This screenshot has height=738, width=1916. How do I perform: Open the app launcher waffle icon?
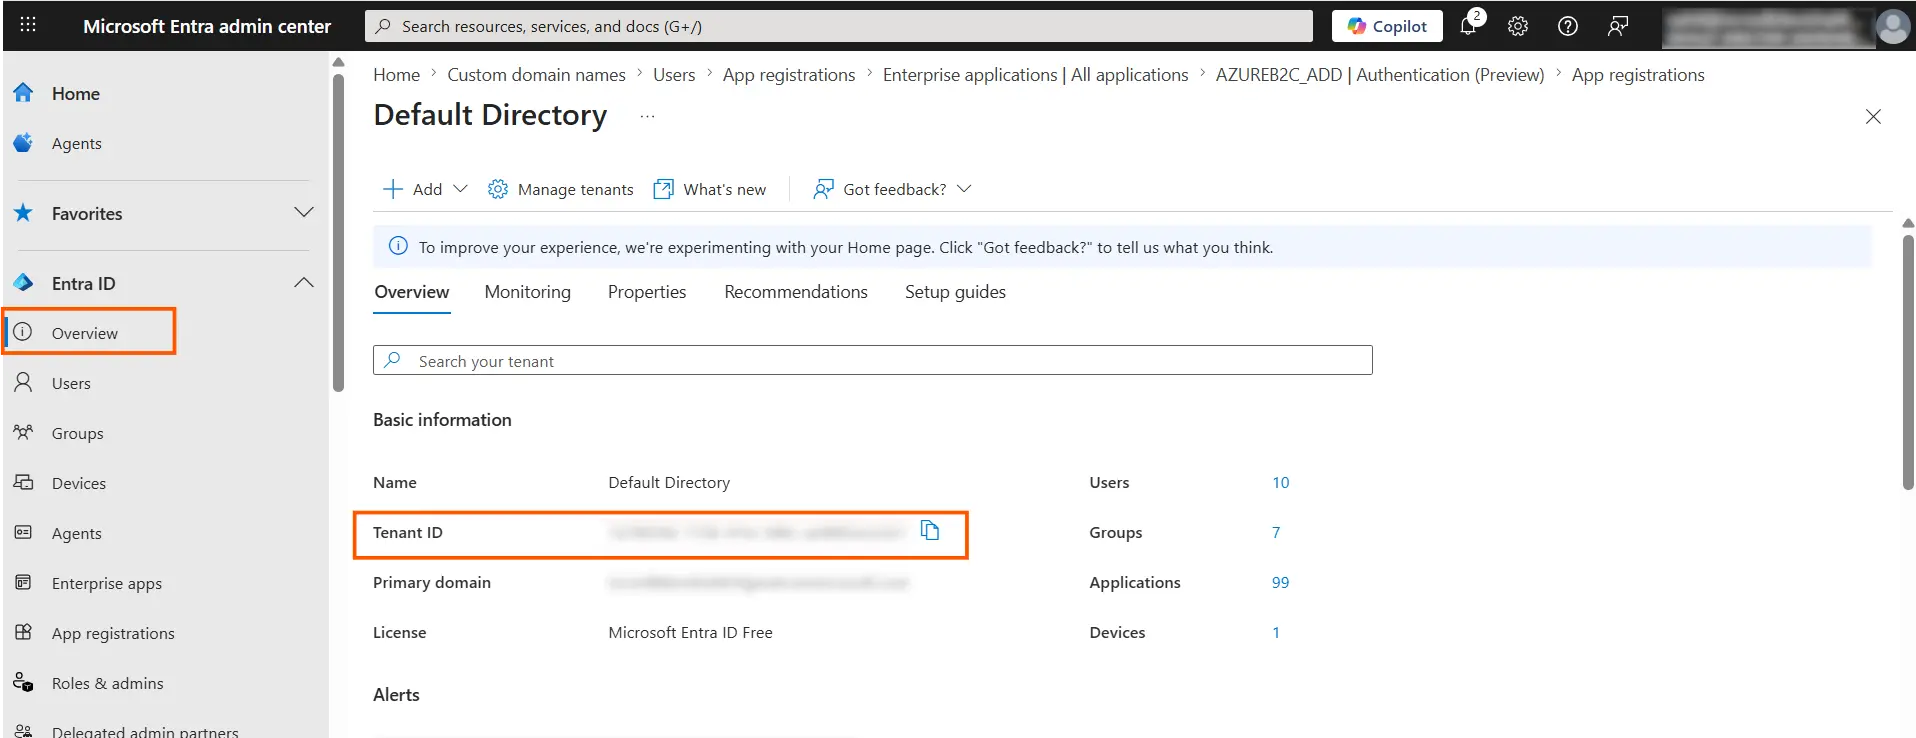28,25
